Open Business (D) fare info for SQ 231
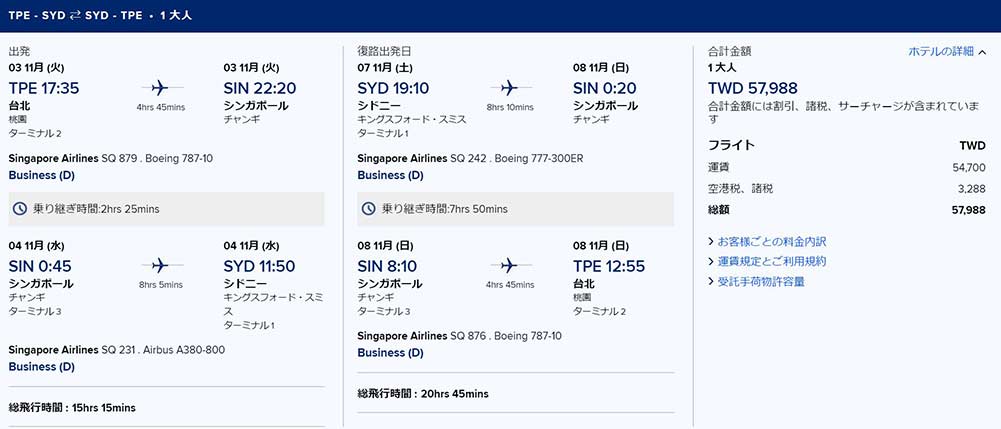Screen dimensions: 1001x429 pos(41,367)
